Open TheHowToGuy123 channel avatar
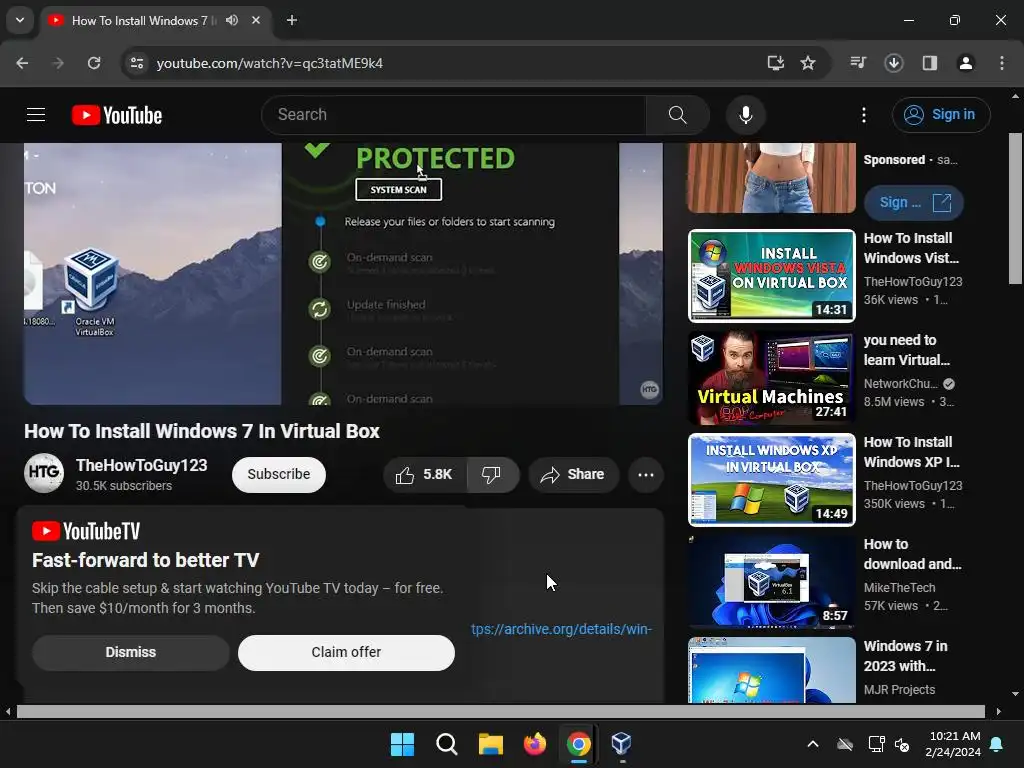1024x768 pixels. tap(44, 473)
